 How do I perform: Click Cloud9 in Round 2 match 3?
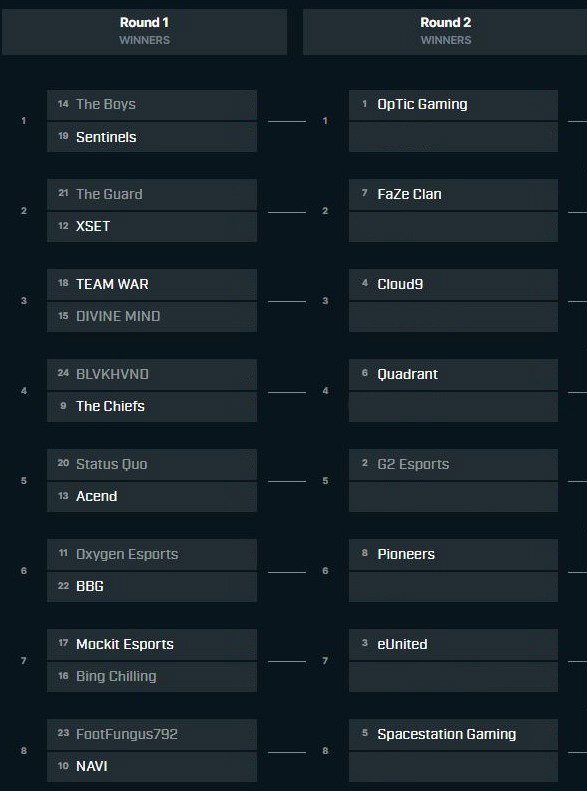(453, 285)
